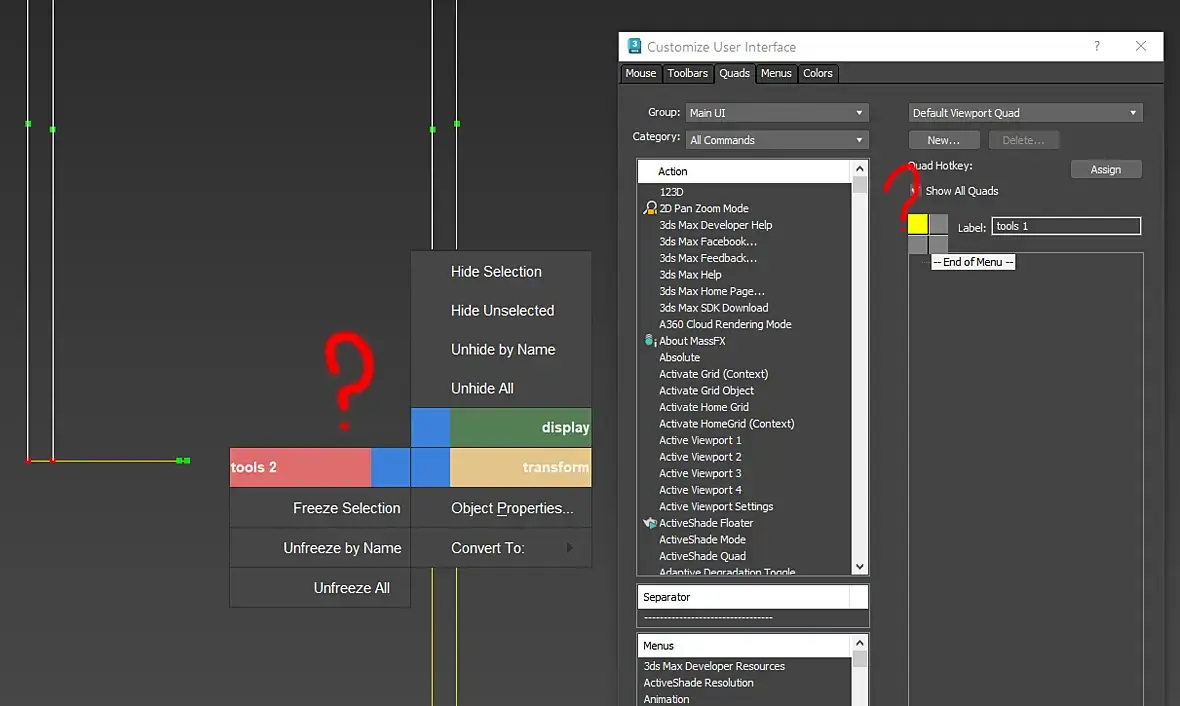1180x706 pixels.
Task: Expand the Convert To submenu arrow
Action: (570, 548)
